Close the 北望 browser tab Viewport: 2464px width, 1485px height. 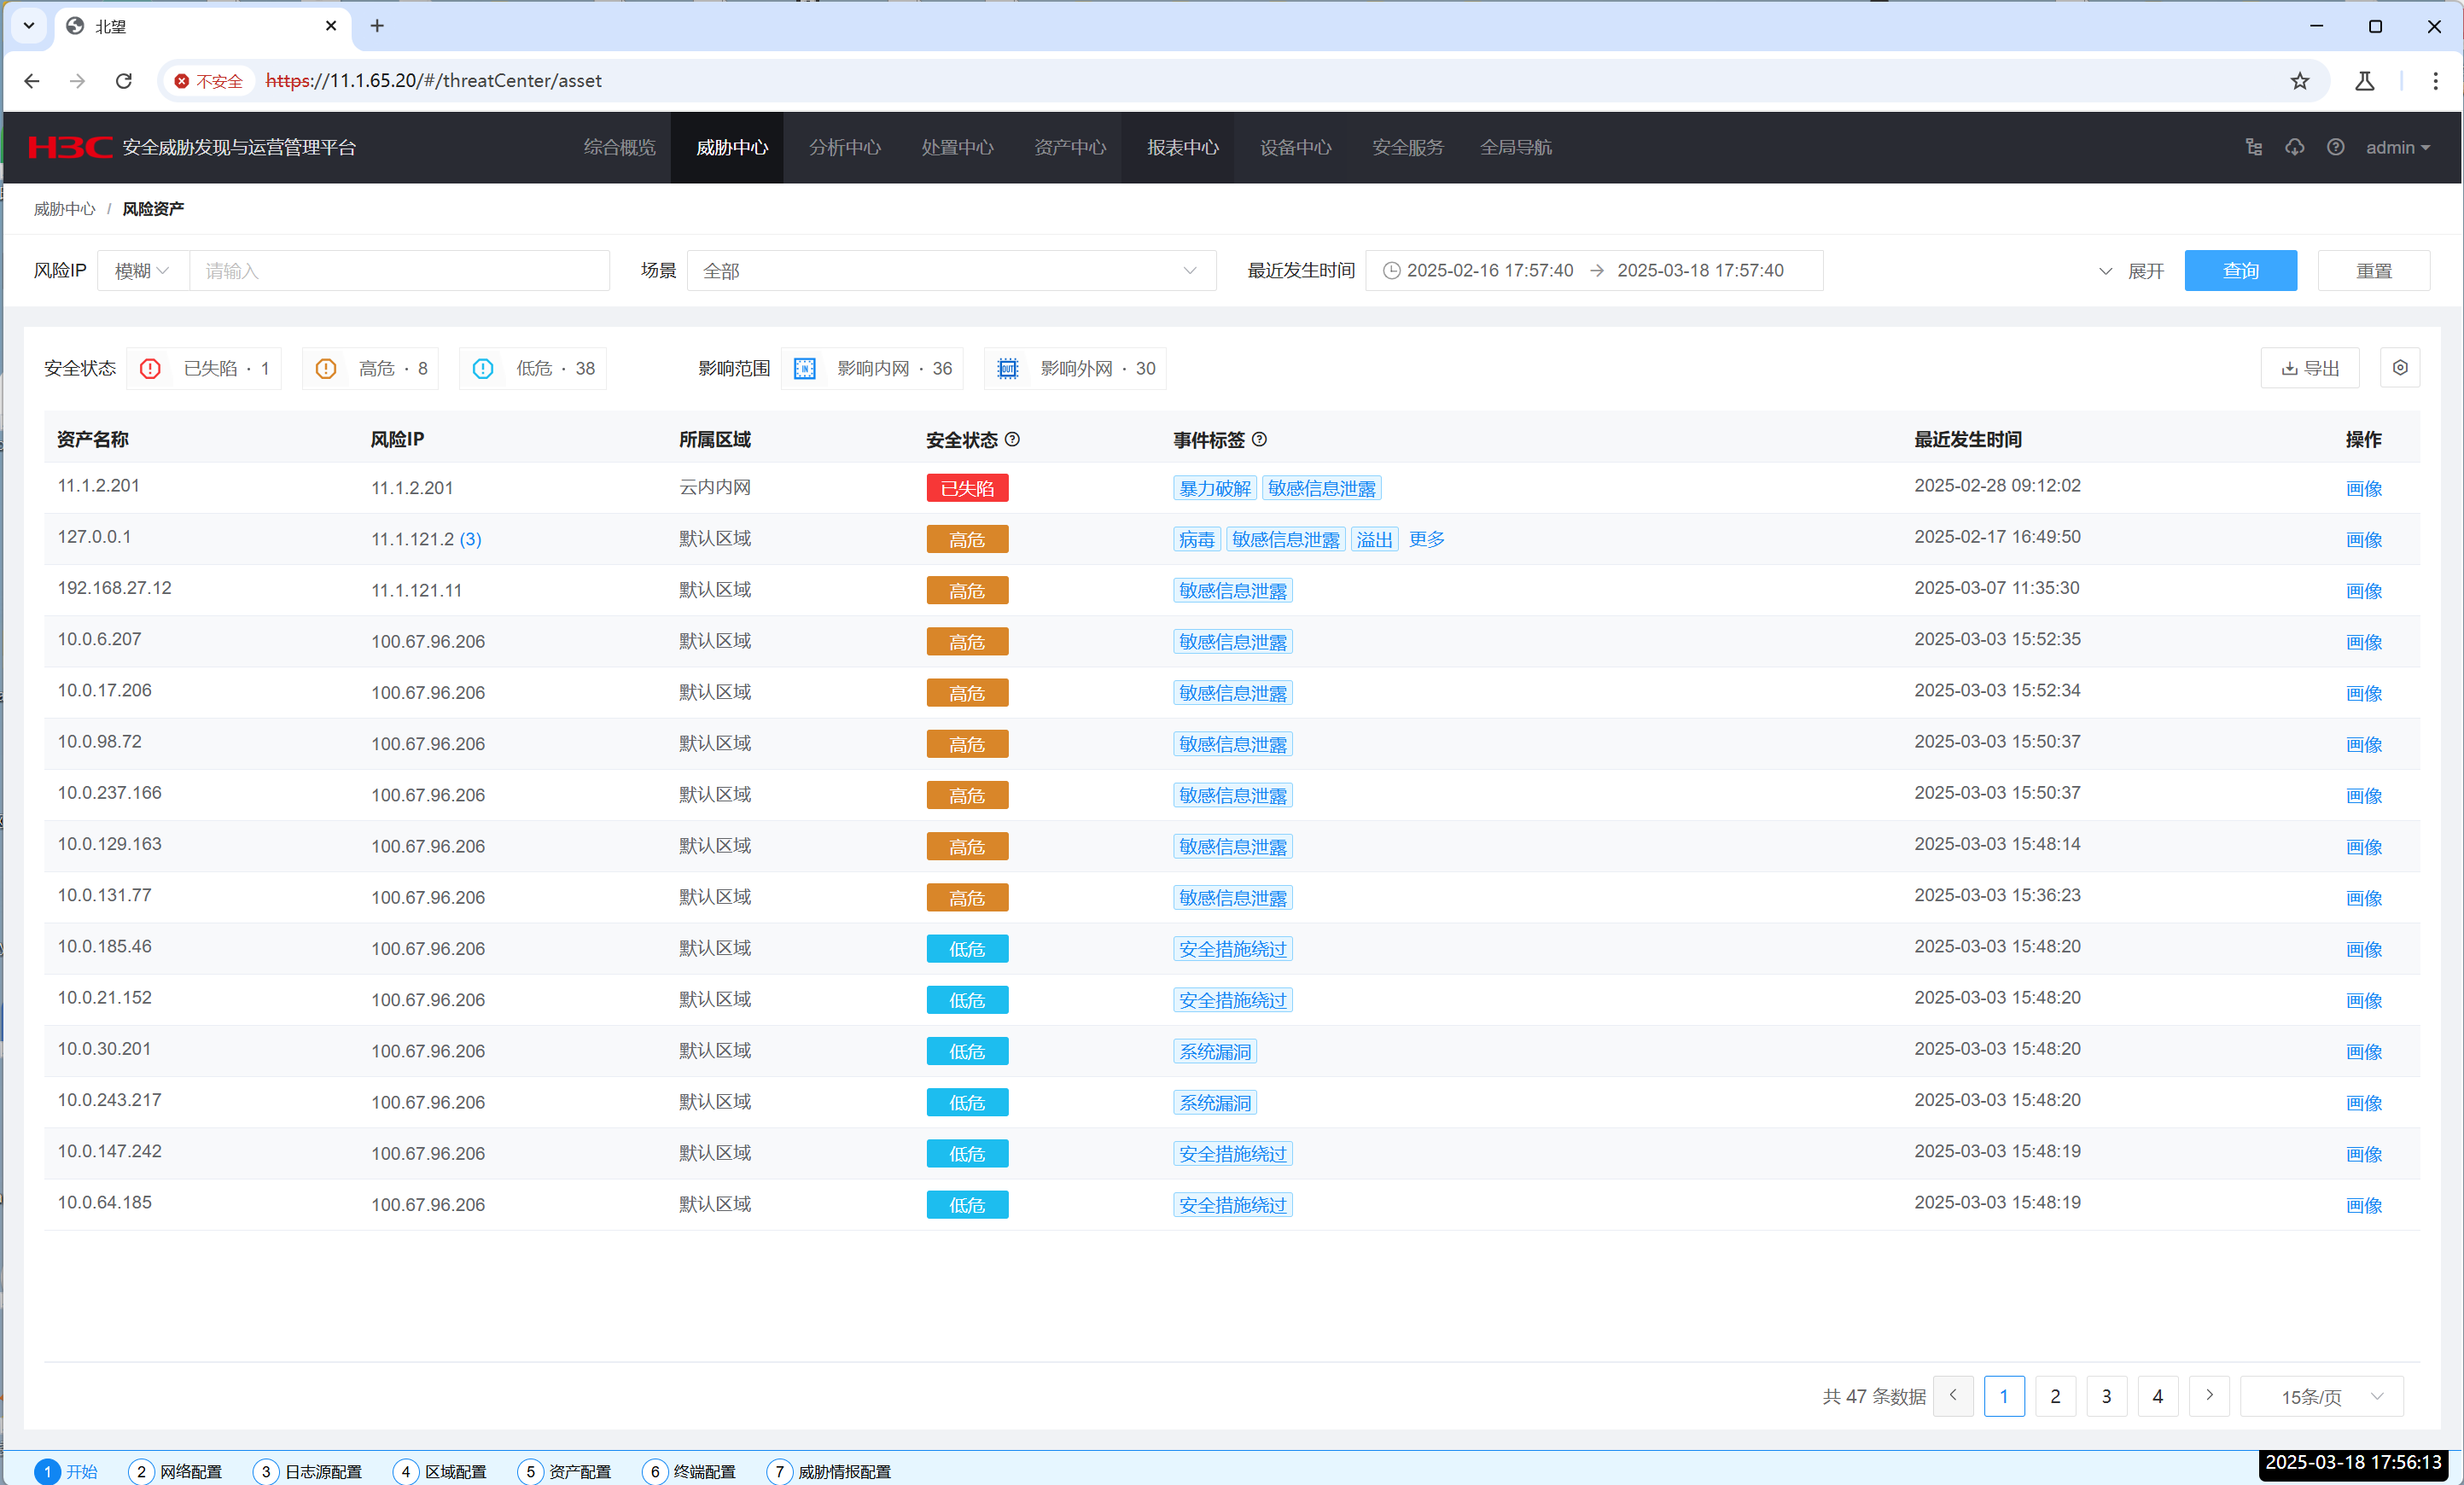(331, 26)
